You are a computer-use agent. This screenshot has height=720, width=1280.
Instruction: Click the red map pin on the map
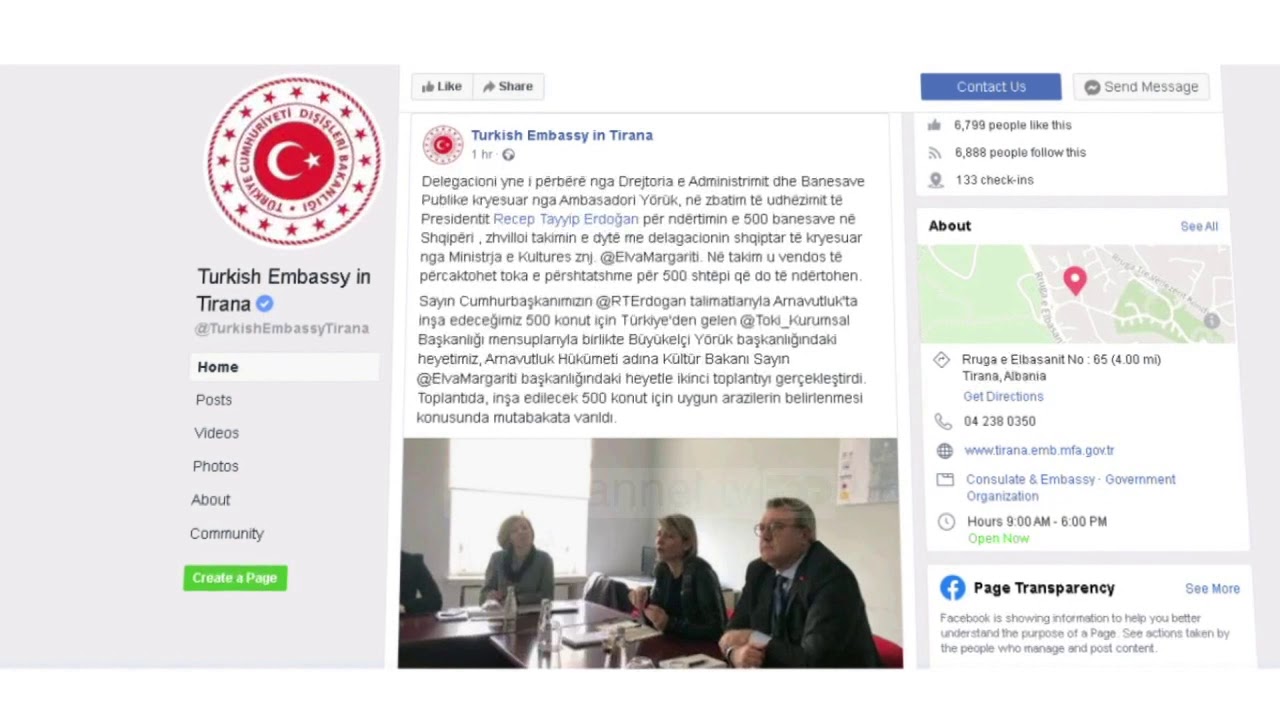click(1075, 281)
